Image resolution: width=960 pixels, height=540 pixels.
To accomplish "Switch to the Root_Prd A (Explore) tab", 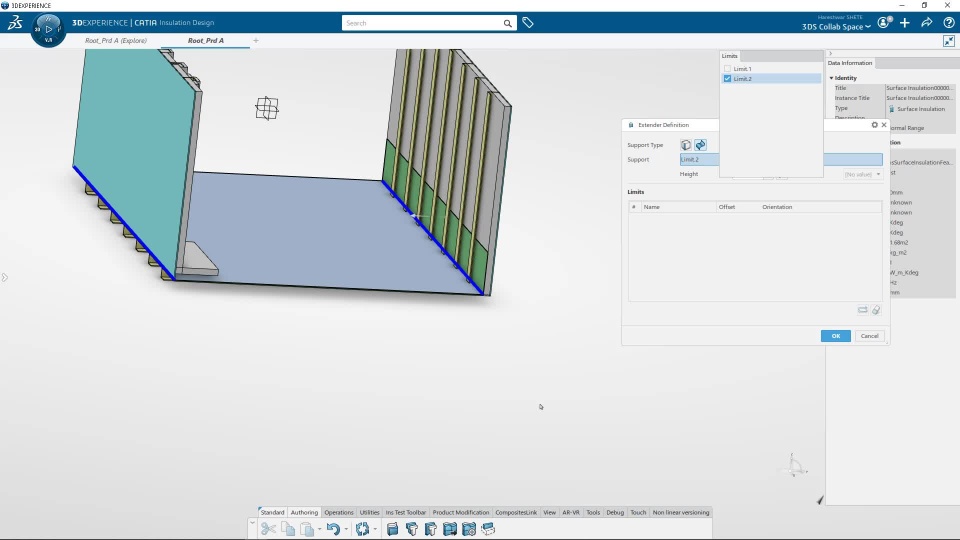I will pos(116,40).
